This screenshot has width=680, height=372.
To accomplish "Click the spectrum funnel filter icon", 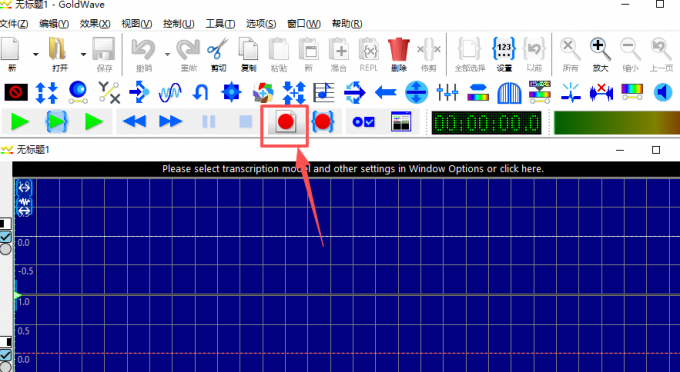I will coord(539,92).
